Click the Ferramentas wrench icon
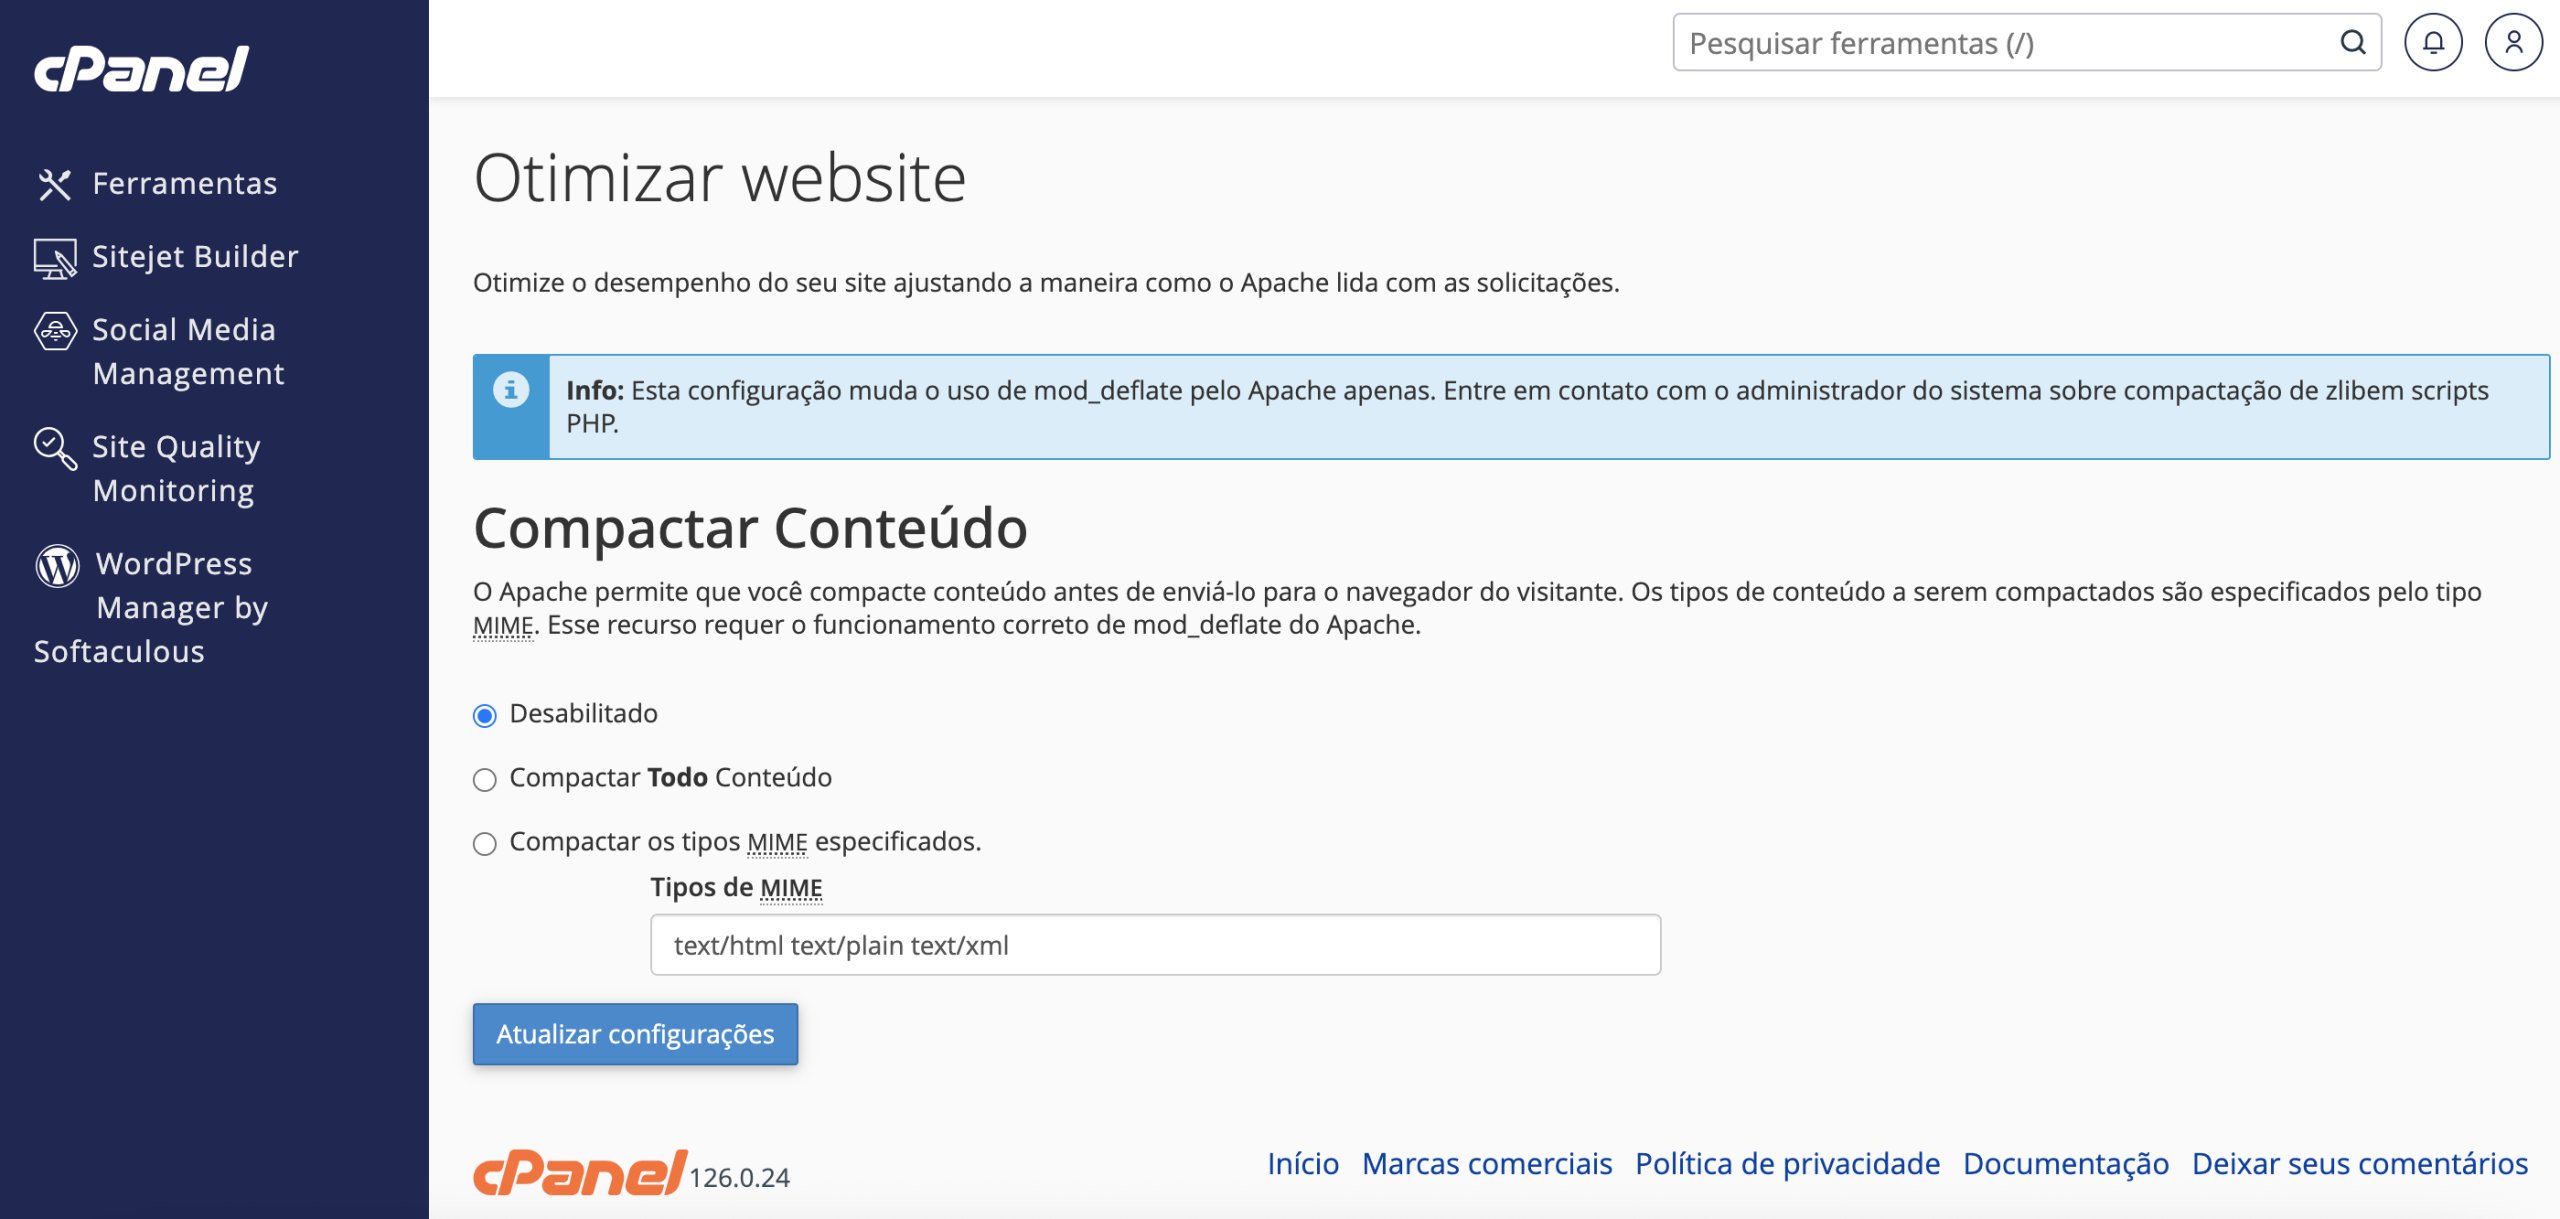Image resolution: width=2560 pixels, height=1219 pixels. [55, 184]
